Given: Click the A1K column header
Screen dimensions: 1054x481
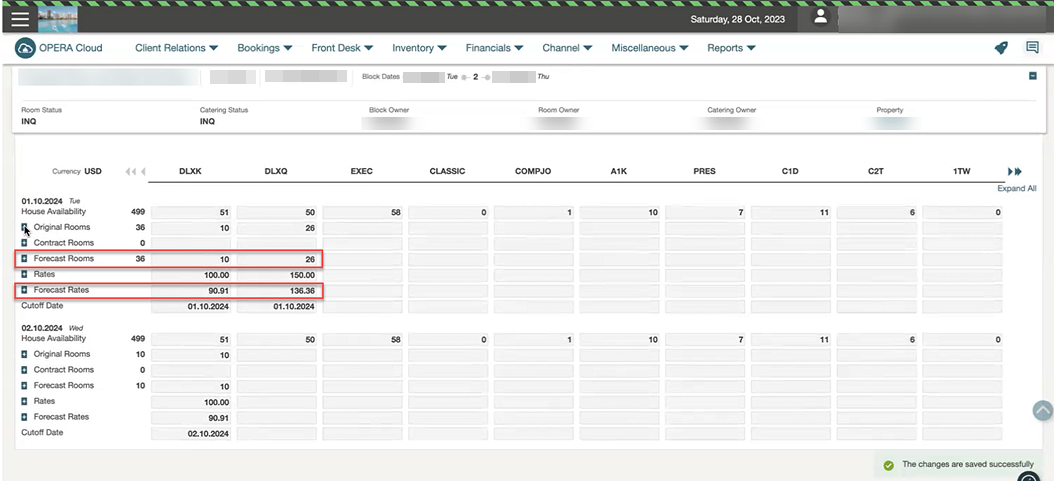Looking at the screenshot, I should click(618, 171).
